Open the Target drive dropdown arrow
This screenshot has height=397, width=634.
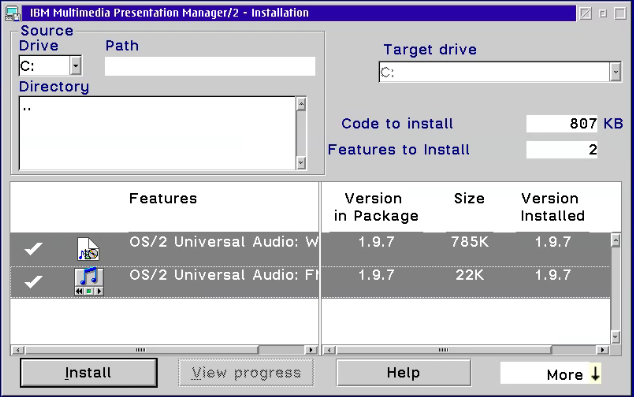615,72
